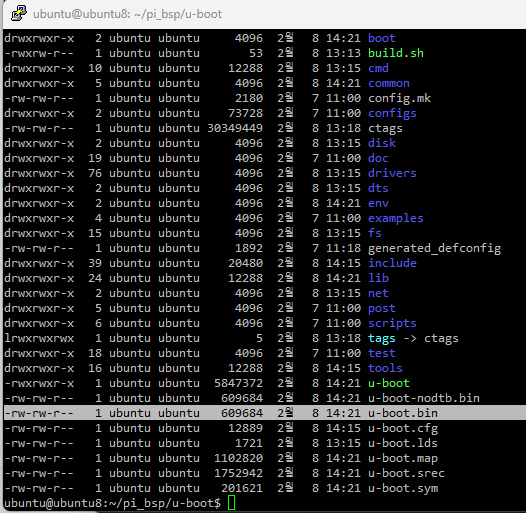
Task: Select the 'u-boot.srec' file name
Action: [x=406, y=473]
